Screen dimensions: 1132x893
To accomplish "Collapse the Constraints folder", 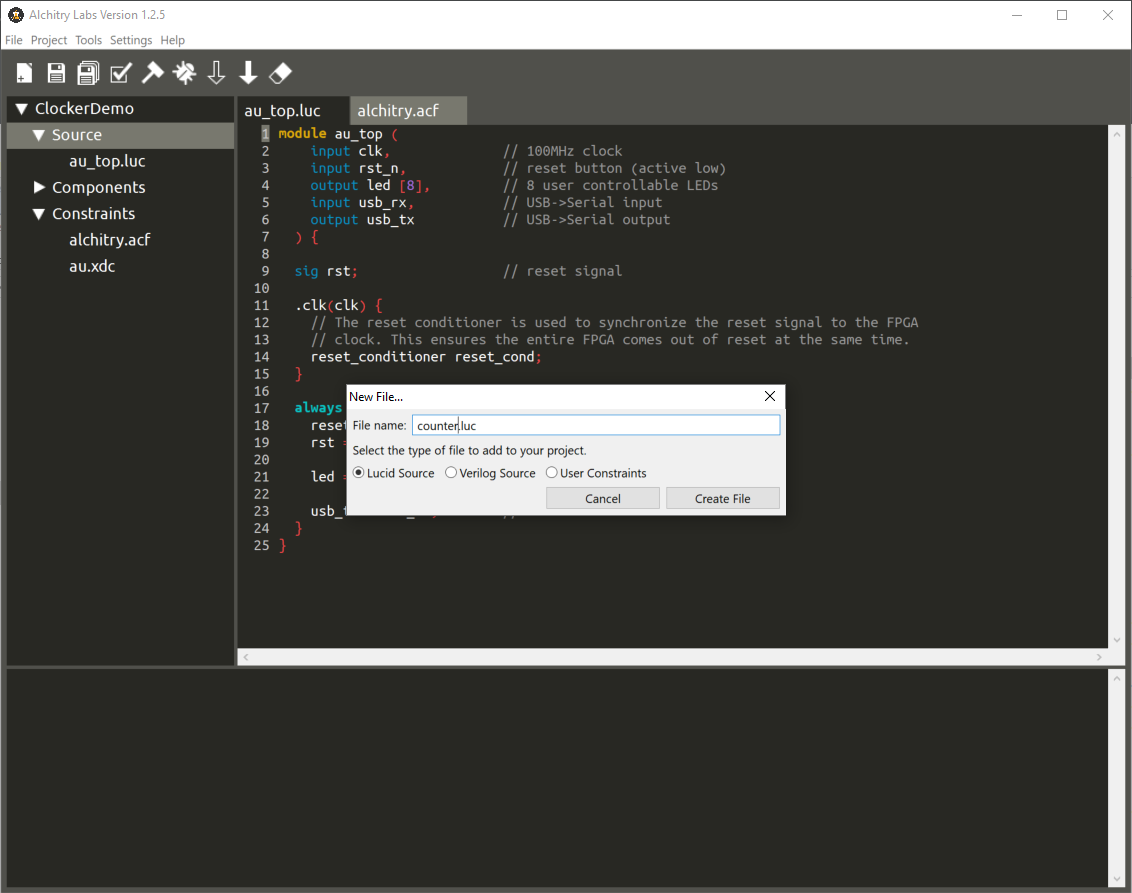I will [x=39, y=214].
